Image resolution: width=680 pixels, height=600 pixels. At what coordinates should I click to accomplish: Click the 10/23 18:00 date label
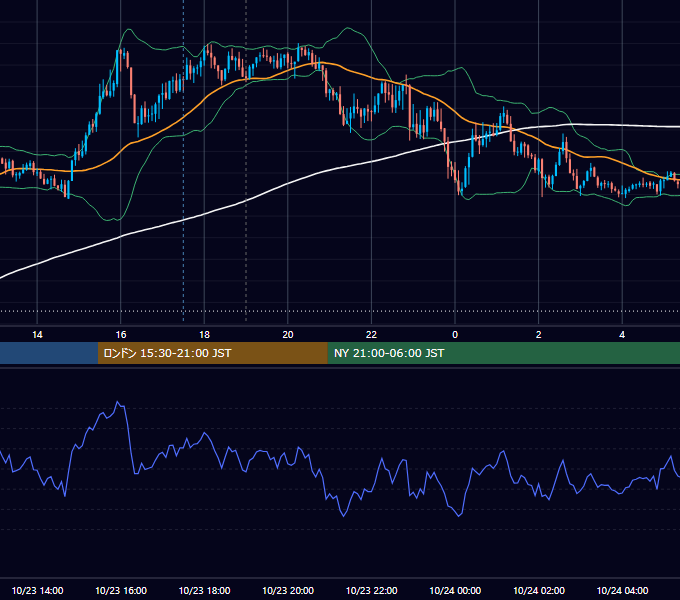[x=204, y=590]
